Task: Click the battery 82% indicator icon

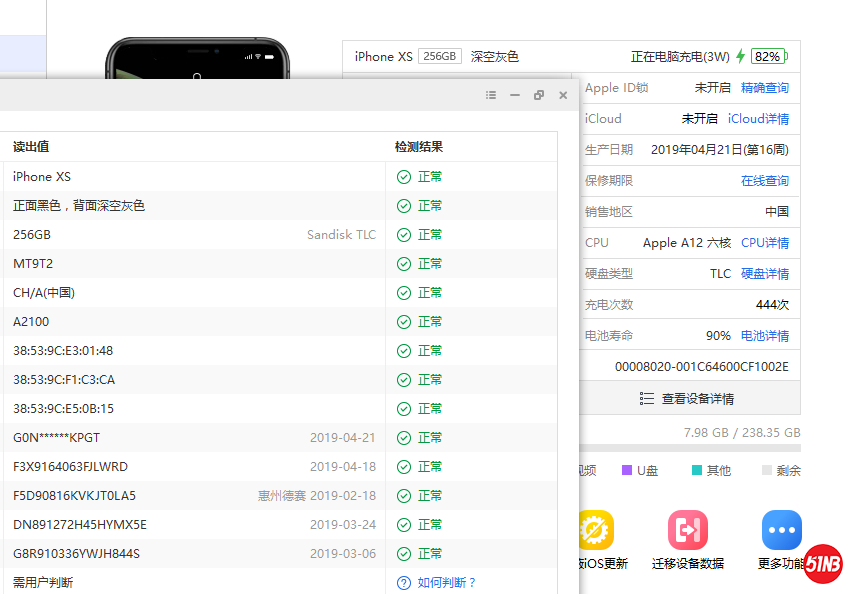Action: (x=769, y=57)
